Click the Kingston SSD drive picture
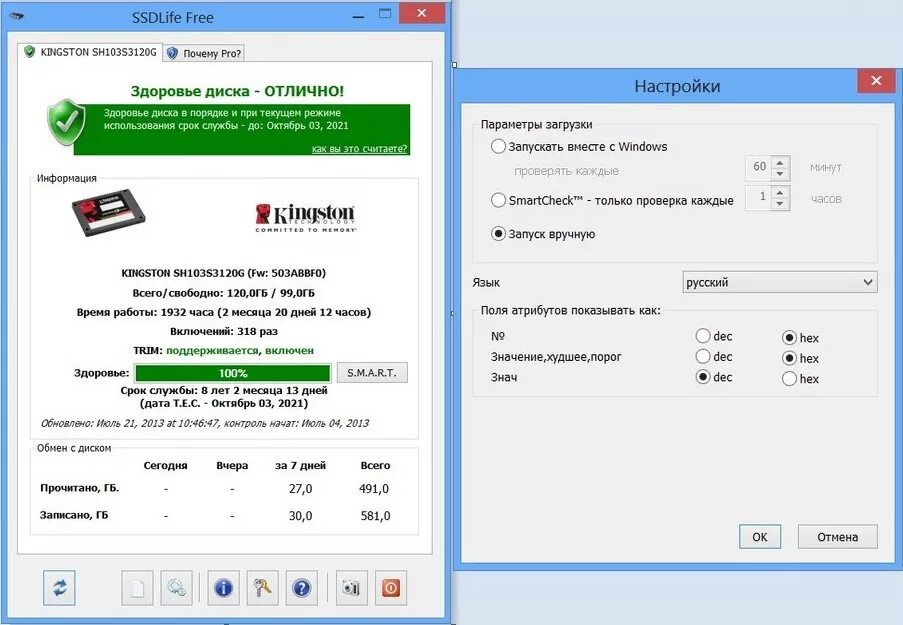The height and width of the screenshot is (625, 903). click(108, 213)
